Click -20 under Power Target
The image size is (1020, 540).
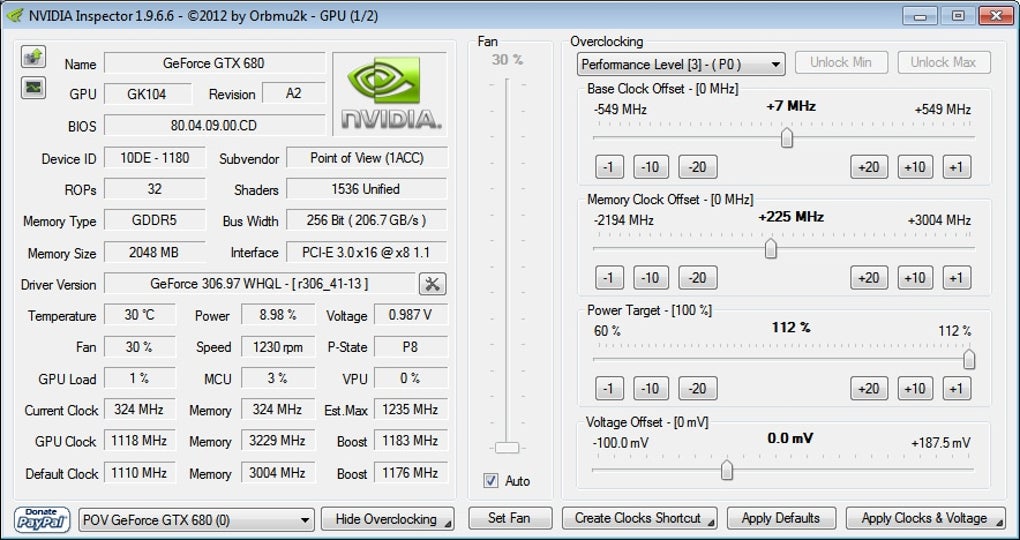pos(697,388)
